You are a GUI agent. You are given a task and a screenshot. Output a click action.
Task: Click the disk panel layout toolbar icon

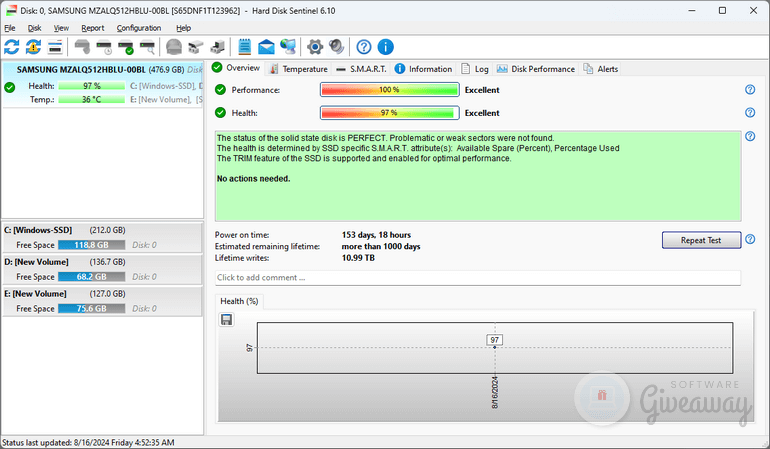[55, 47]
